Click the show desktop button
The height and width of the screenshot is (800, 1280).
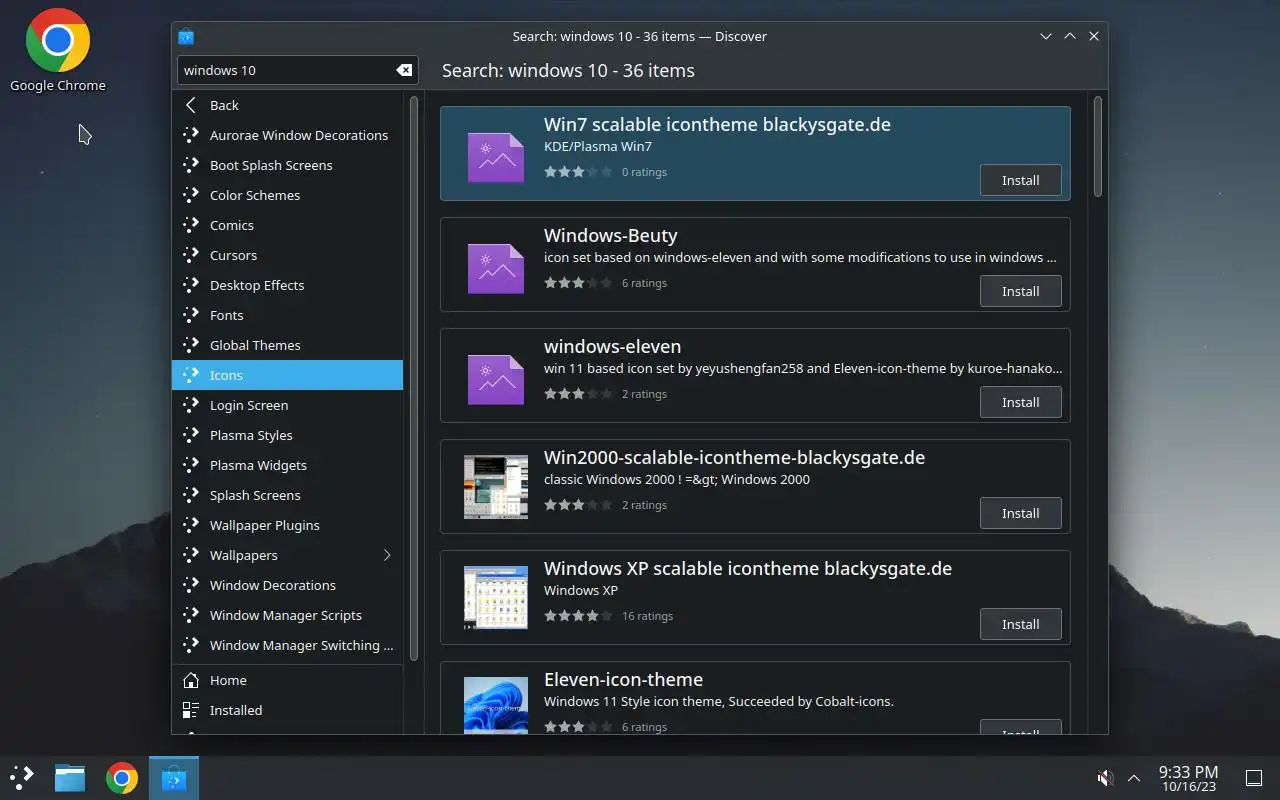(1253, 777)
